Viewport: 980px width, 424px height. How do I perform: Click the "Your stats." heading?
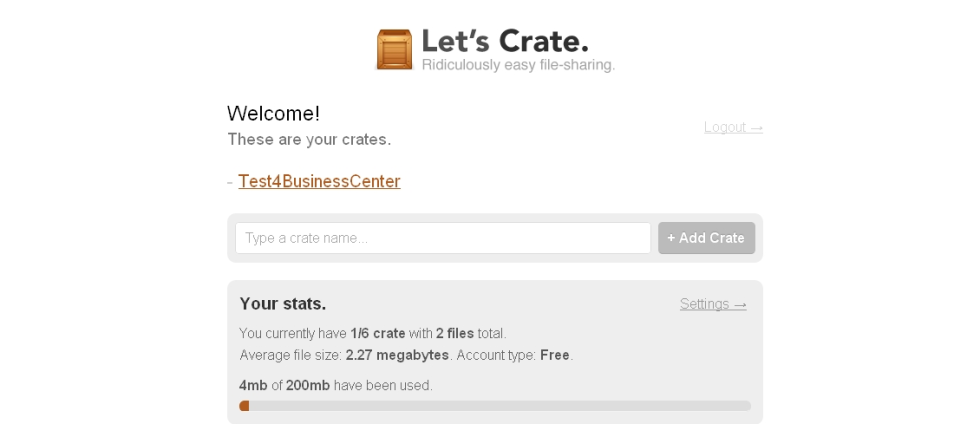[283, 303]
